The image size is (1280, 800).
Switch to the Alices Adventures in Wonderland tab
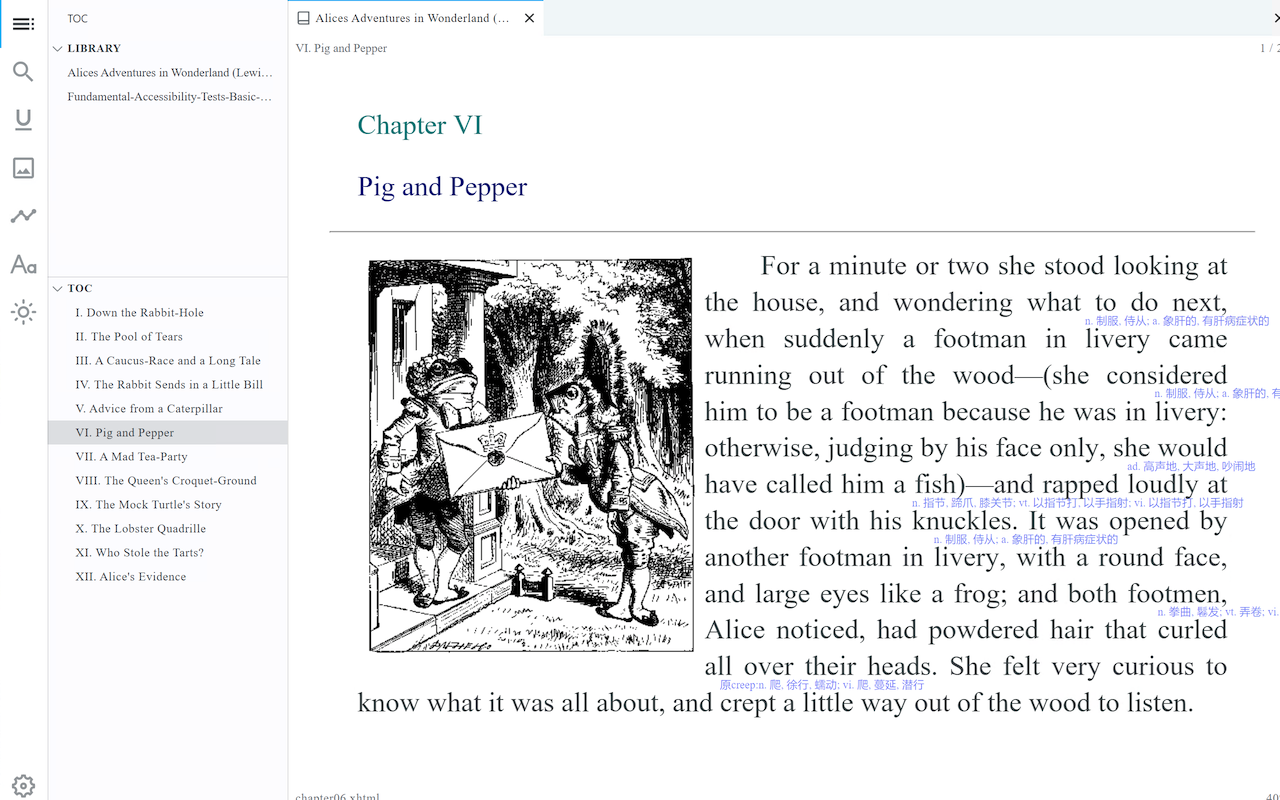click(x=410, y=18)
